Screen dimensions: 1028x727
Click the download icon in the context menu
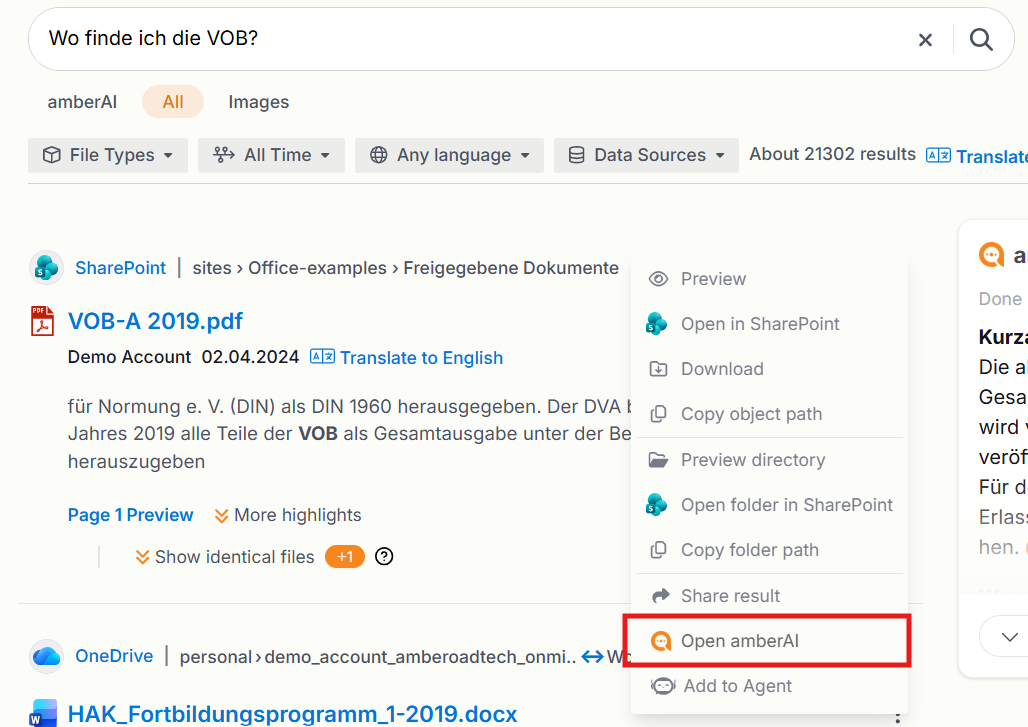pyautogui.click(x=658, y=369)
